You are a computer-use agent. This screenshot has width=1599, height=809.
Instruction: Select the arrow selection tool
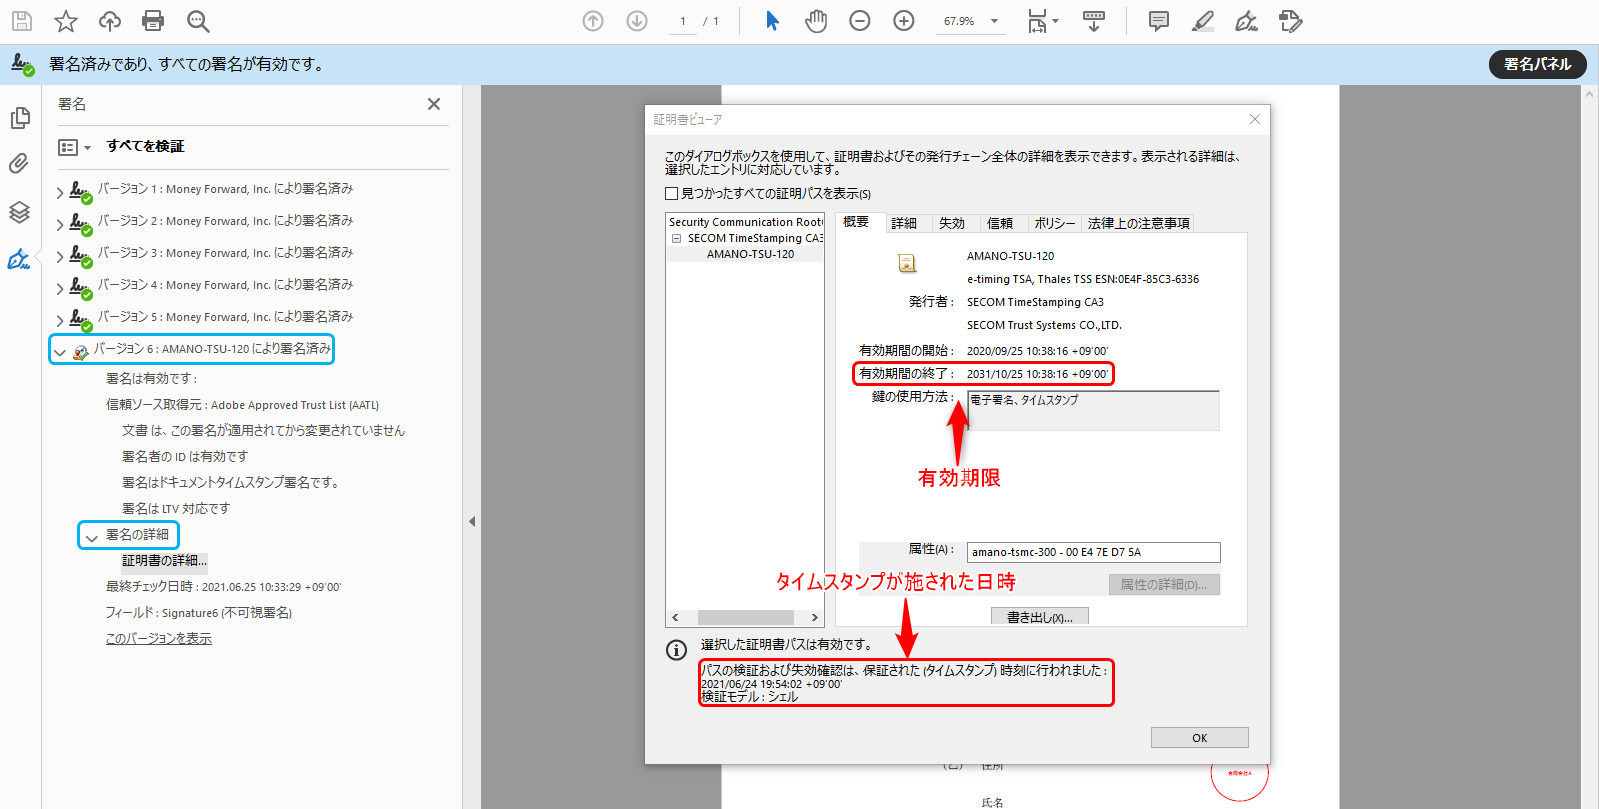[x=772, y=21]
